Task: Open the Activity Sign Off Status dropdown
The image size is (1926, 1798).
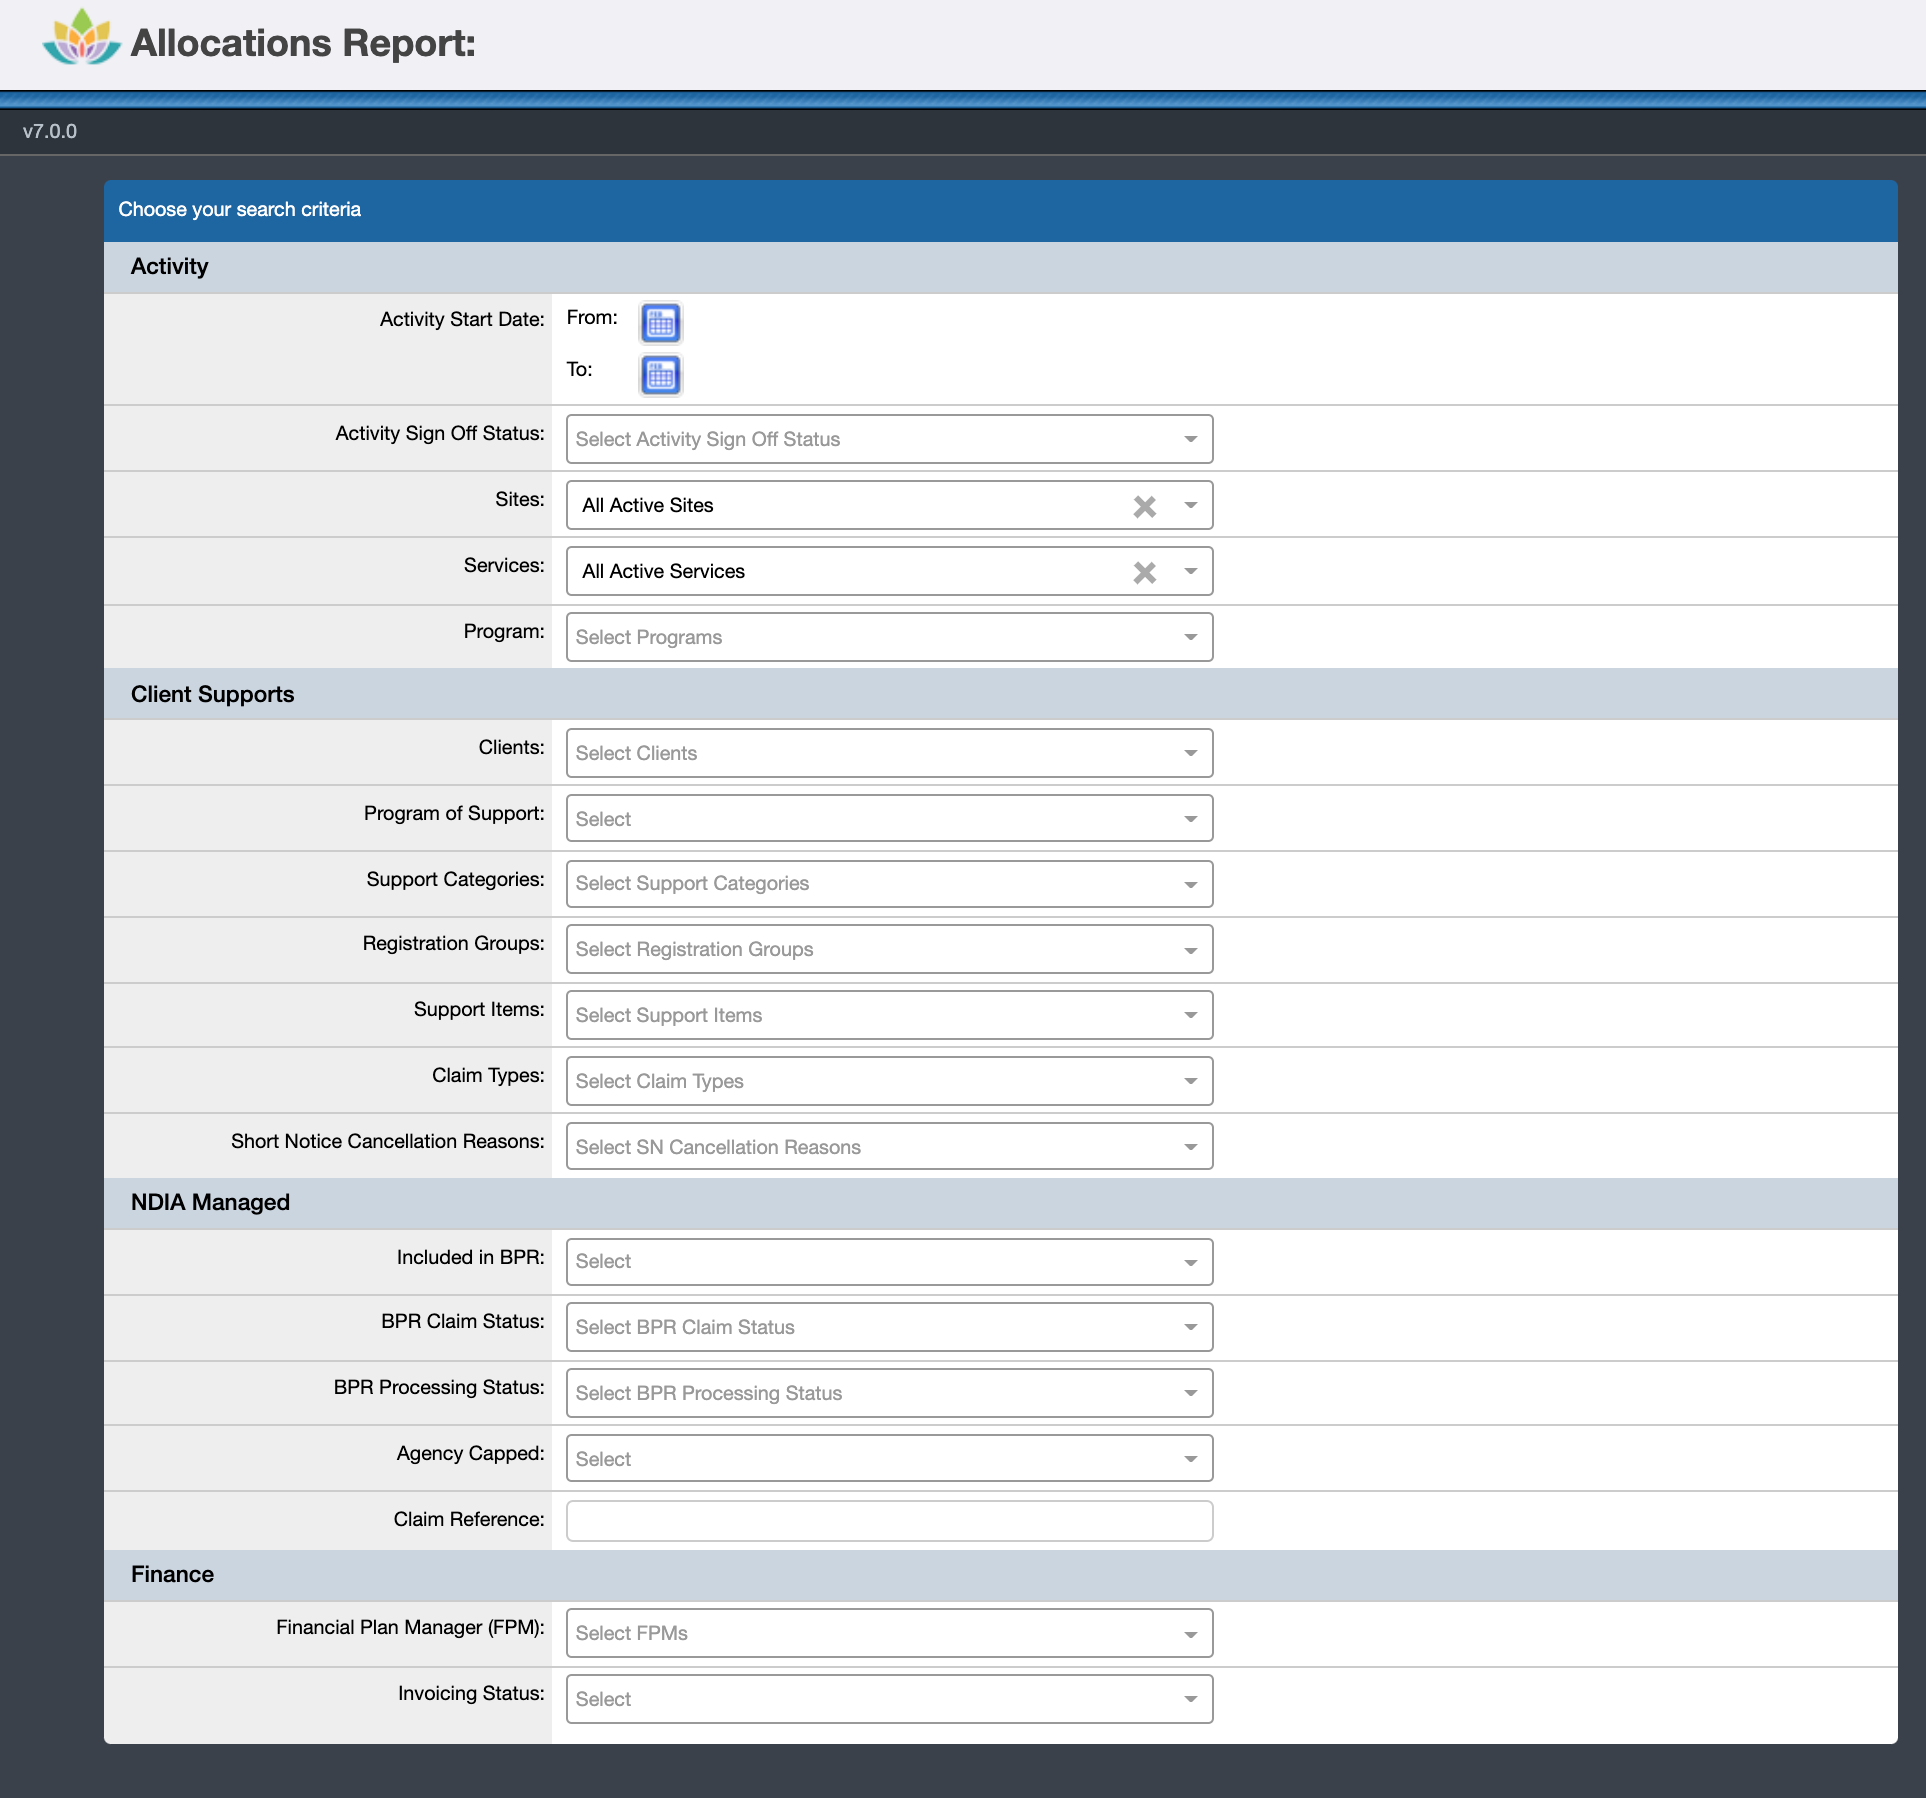Action: pyautogui.click(x=888, y=438)
